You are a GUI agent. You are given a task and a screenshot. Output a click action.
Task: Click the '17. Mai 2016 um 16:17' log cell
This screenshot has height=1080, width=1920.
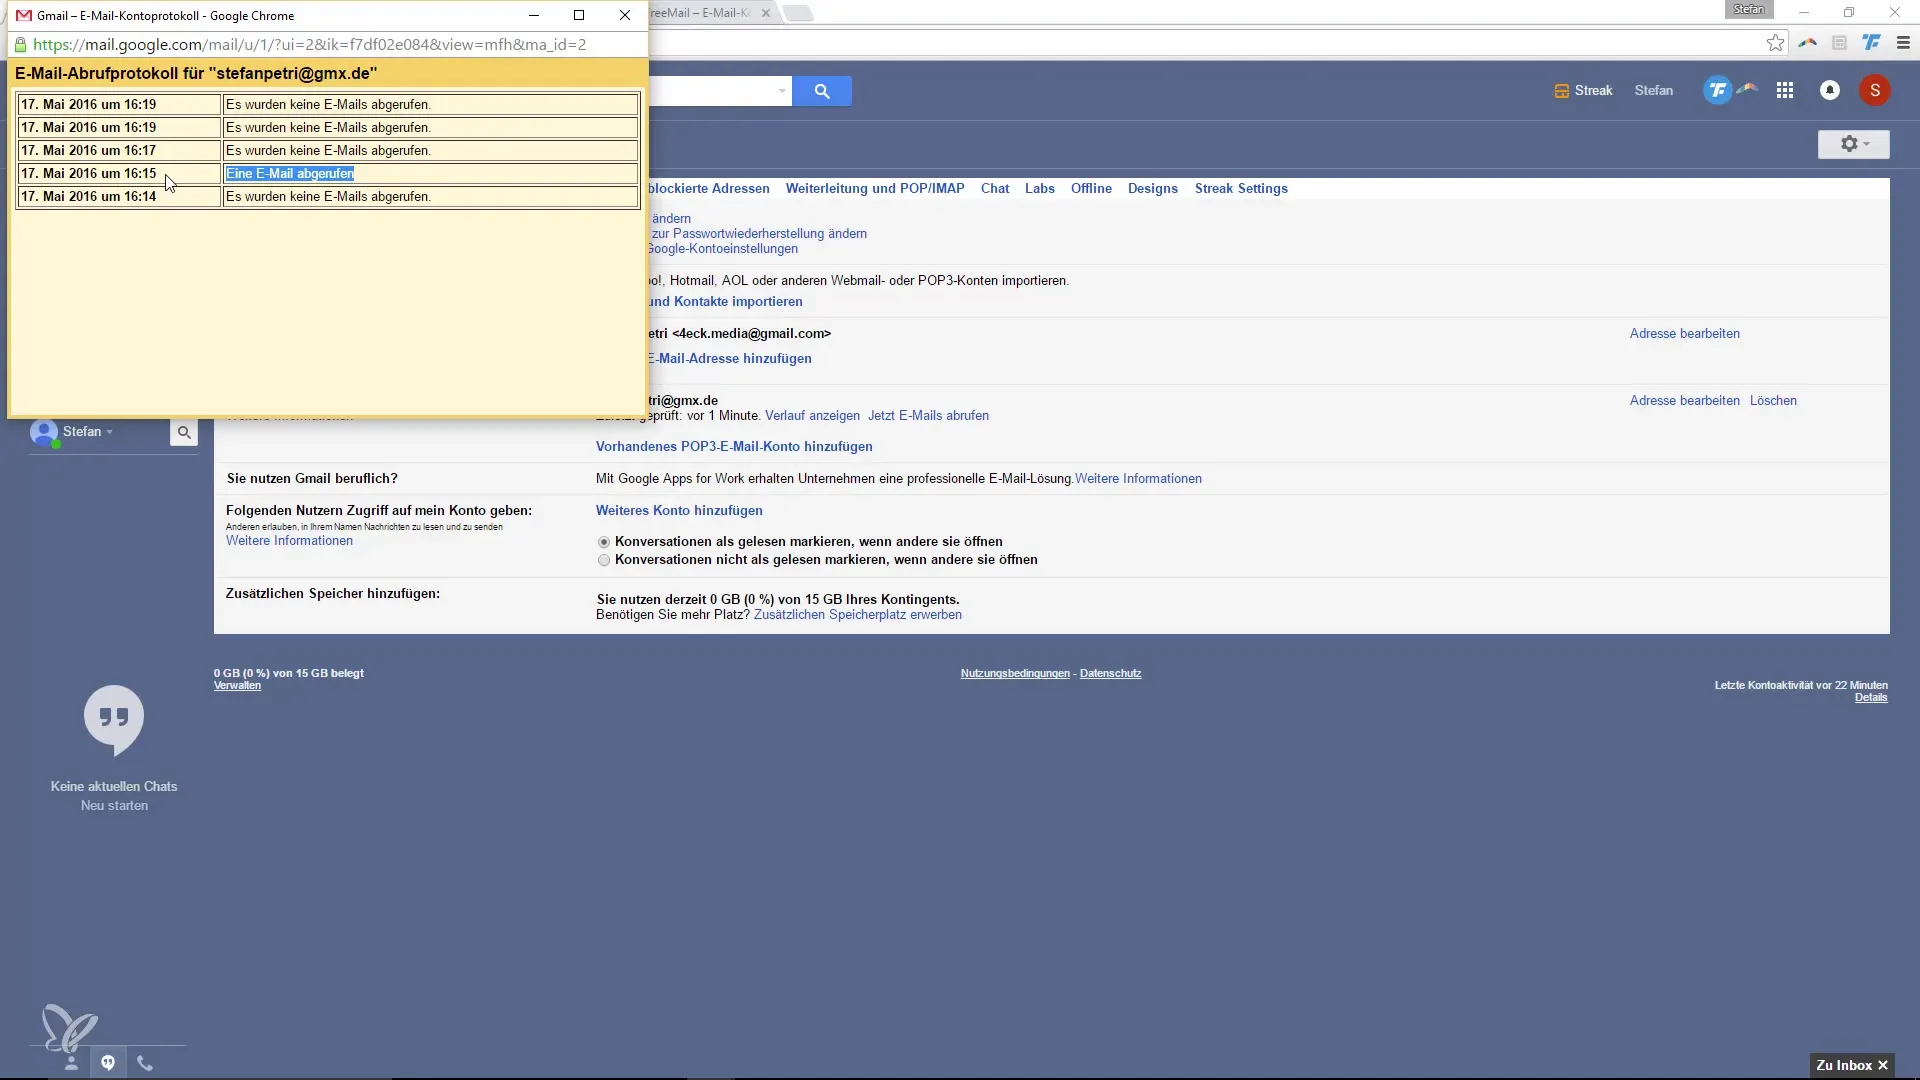(119, 151)
